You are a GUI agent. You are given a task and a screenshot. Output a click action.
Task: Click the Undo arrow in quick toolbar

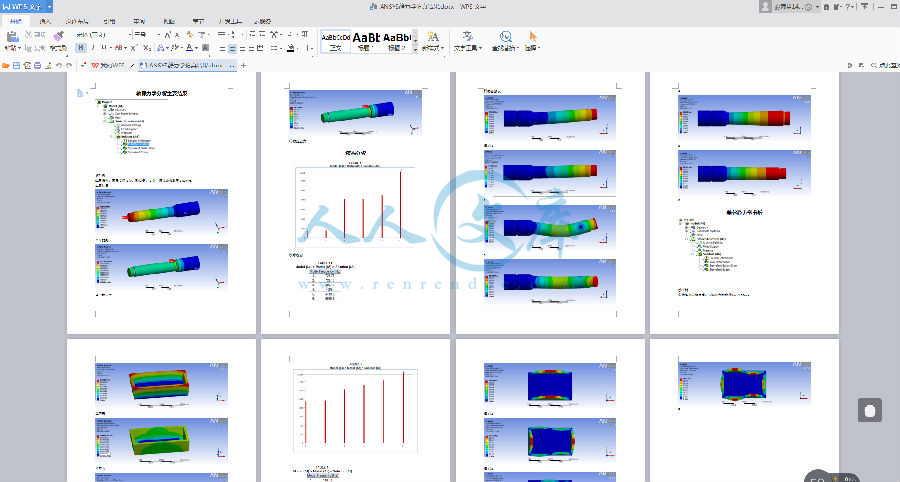coord(59,65)
